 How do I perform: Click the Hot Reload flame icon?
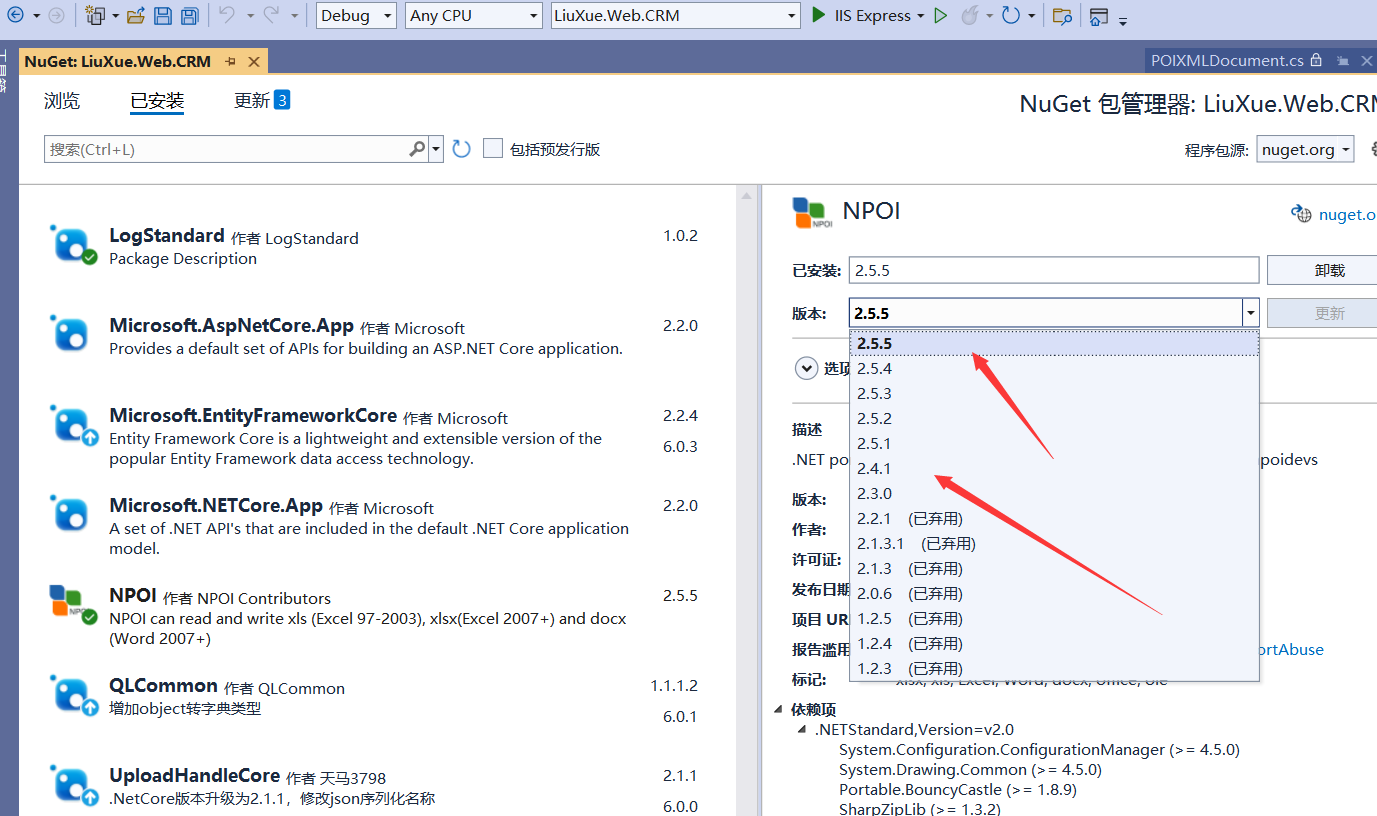(969, 15)
